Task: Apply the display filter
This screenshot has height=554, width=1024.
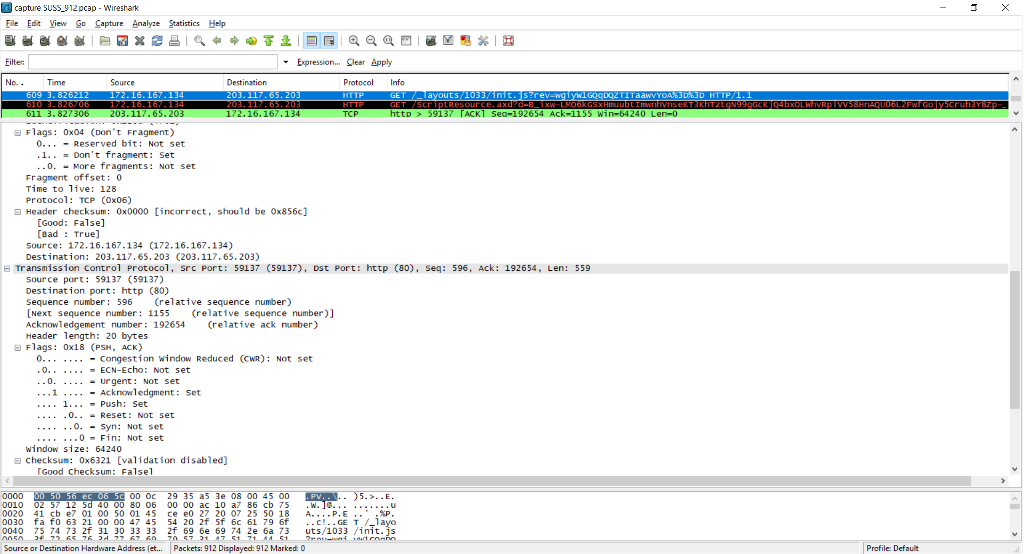Action: (x=381, y=62)
